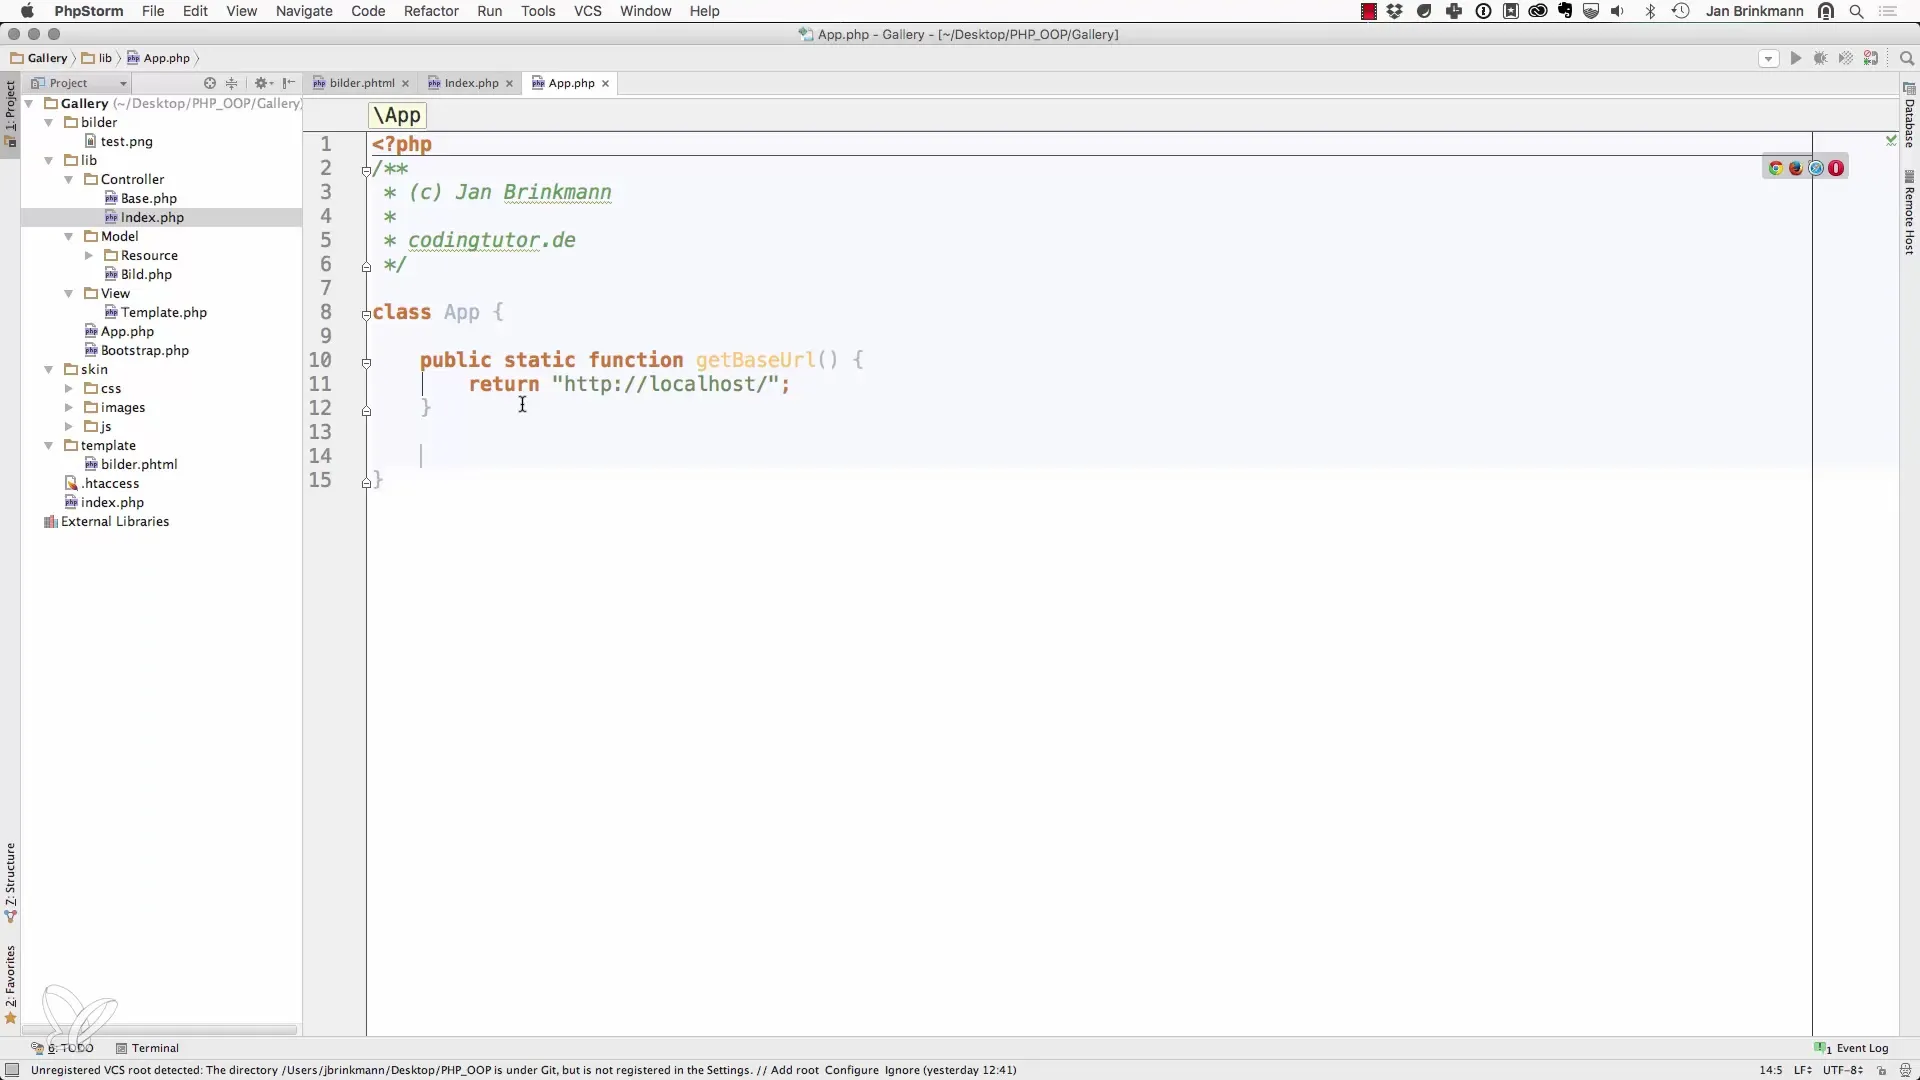Open Project panel settings gear icon
The image size is (1920, 1080).
pos(262,83)
